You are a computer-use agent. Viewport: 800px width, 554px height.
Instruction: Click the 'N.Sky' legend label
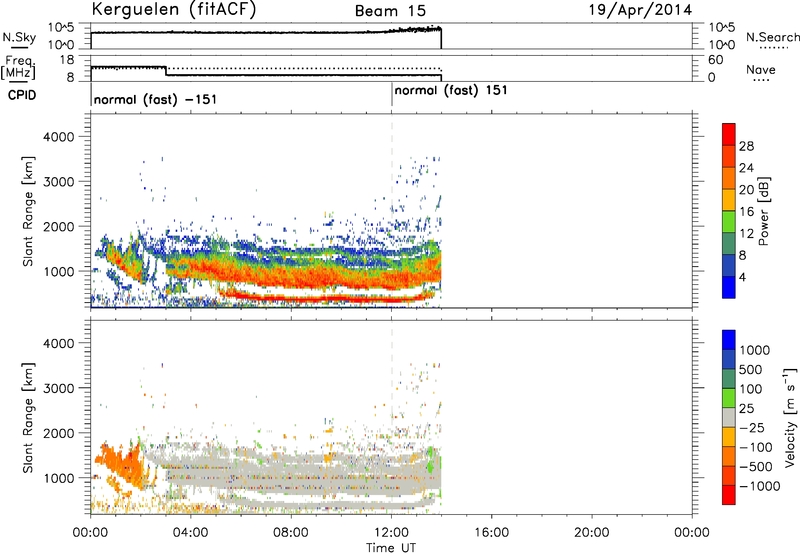pos(19,37)
